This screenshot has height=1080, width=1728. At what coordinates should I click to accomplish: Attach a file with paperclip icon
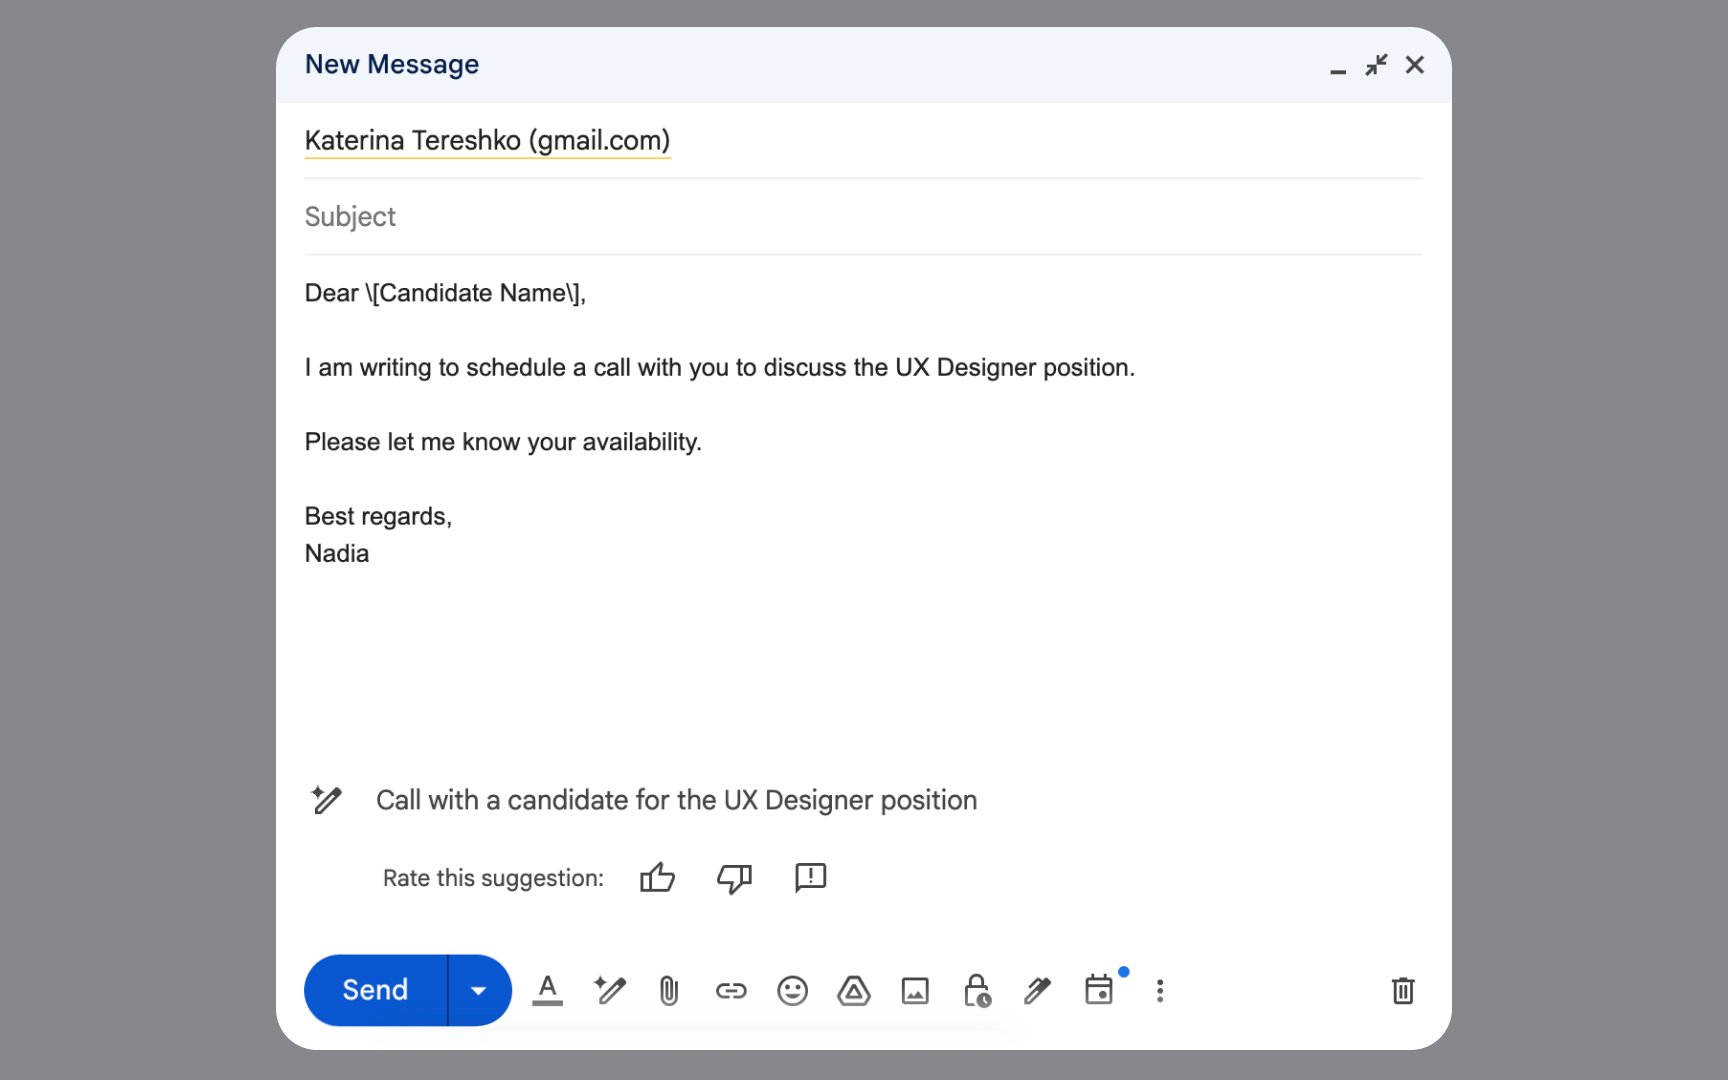[669, 990]
